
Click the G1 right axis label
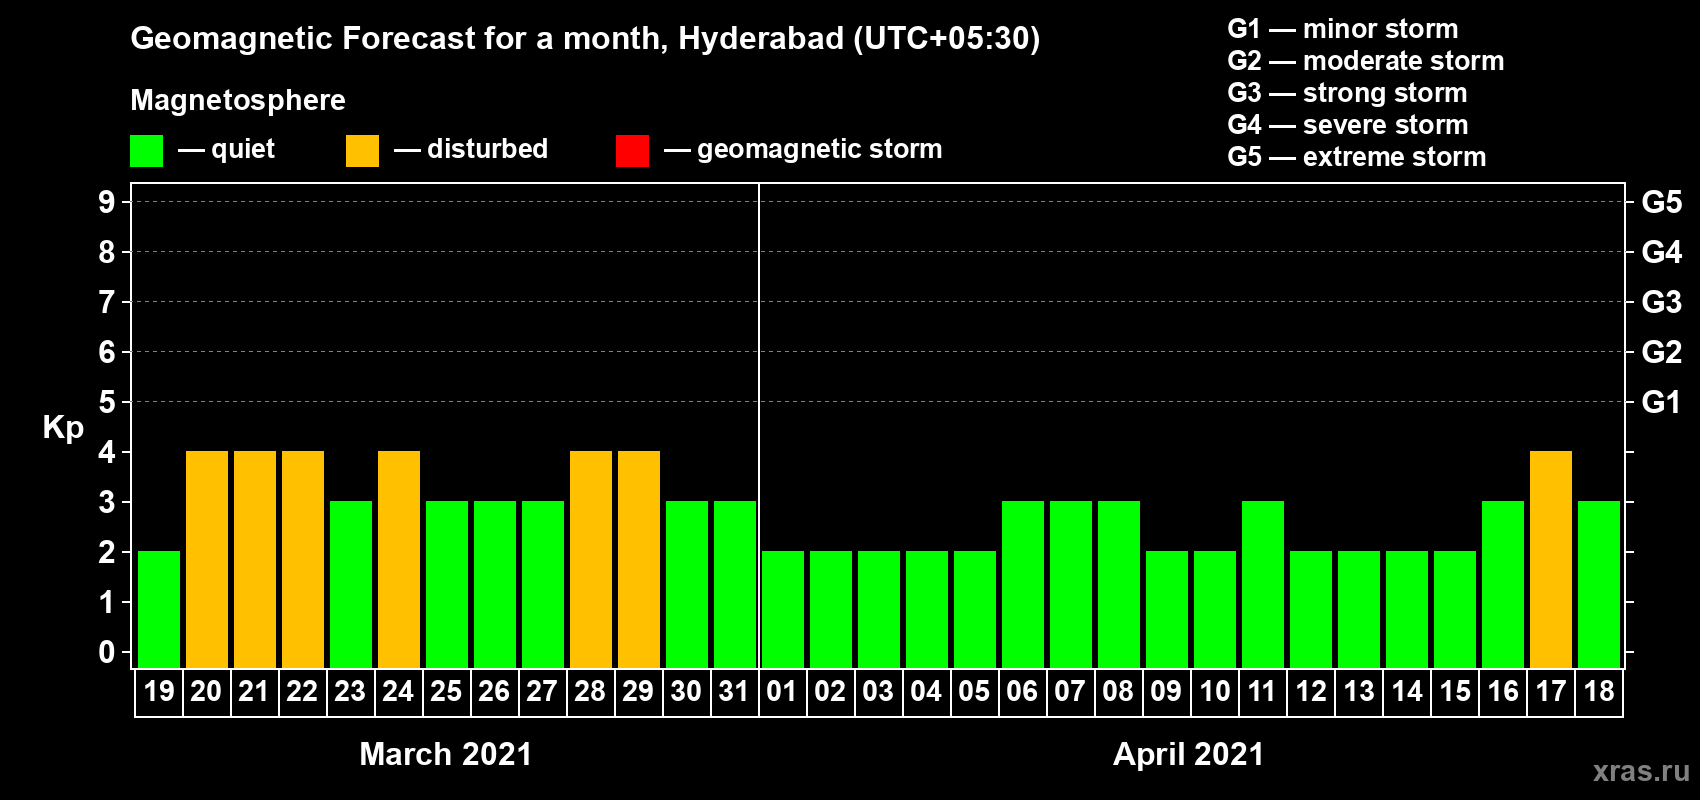(1662, 402)
